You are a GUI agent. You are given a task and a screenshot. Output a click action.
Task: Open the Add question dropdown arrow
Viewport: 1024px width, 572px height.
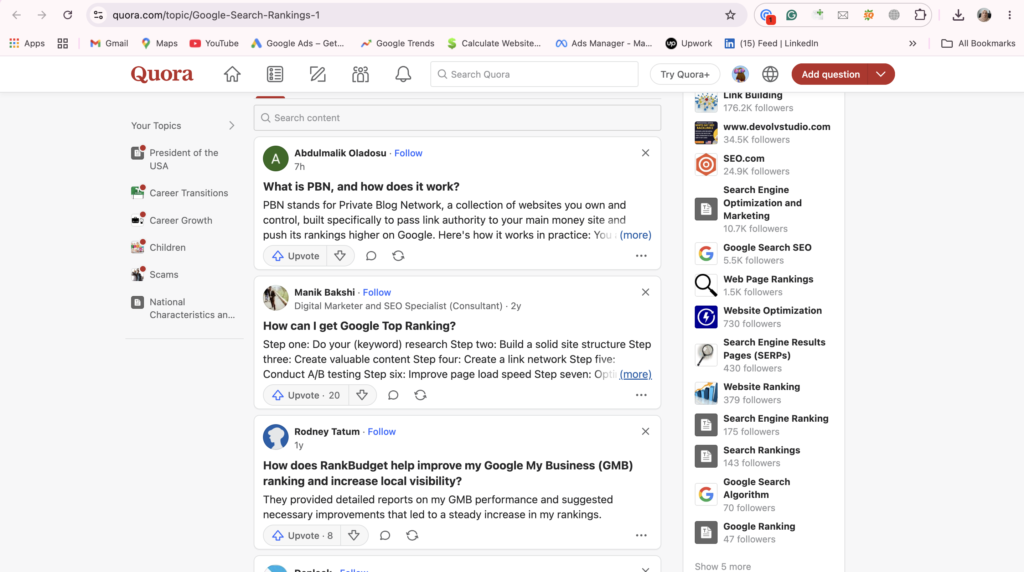(881, 74)
